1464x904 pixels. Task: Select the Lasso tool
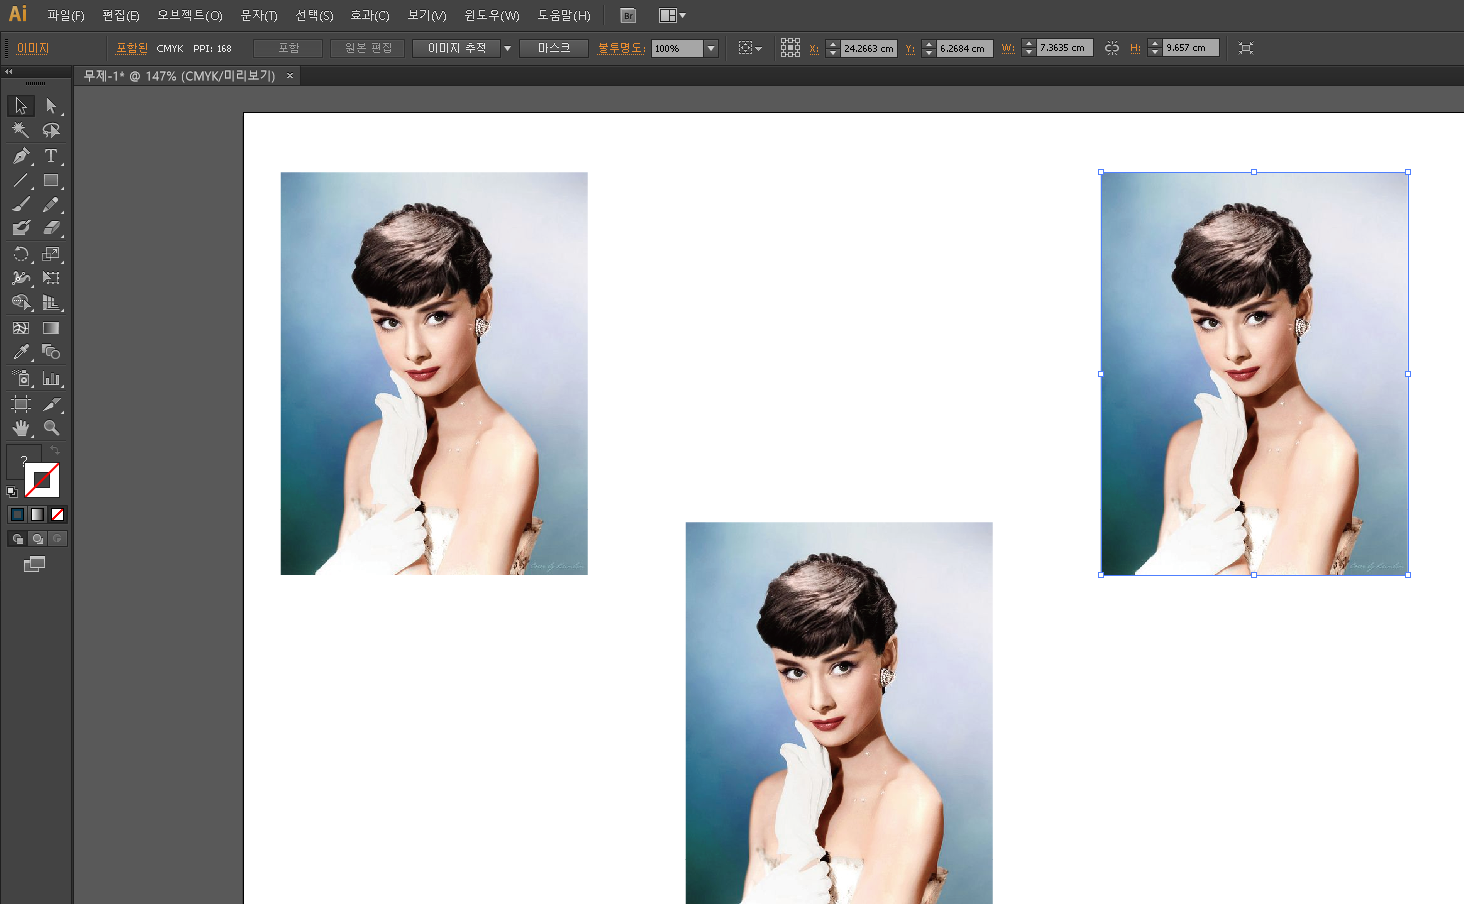point(51,130)
